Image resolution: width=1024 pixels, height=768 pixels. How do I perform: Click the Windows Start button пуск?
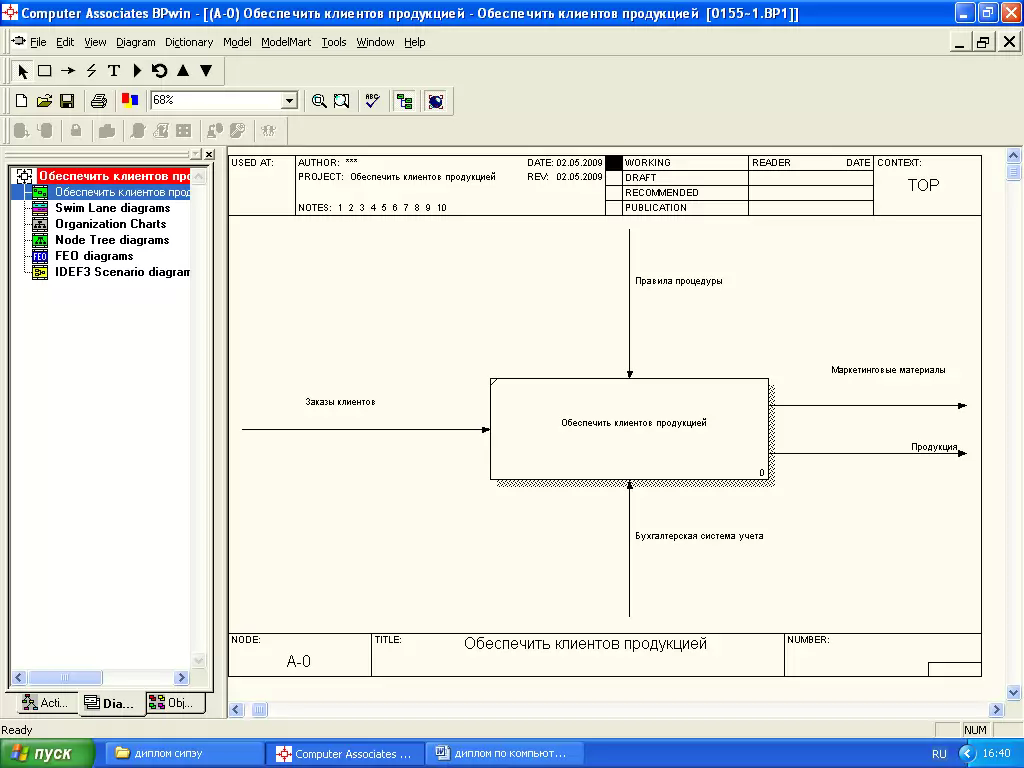tap(47, 754)
